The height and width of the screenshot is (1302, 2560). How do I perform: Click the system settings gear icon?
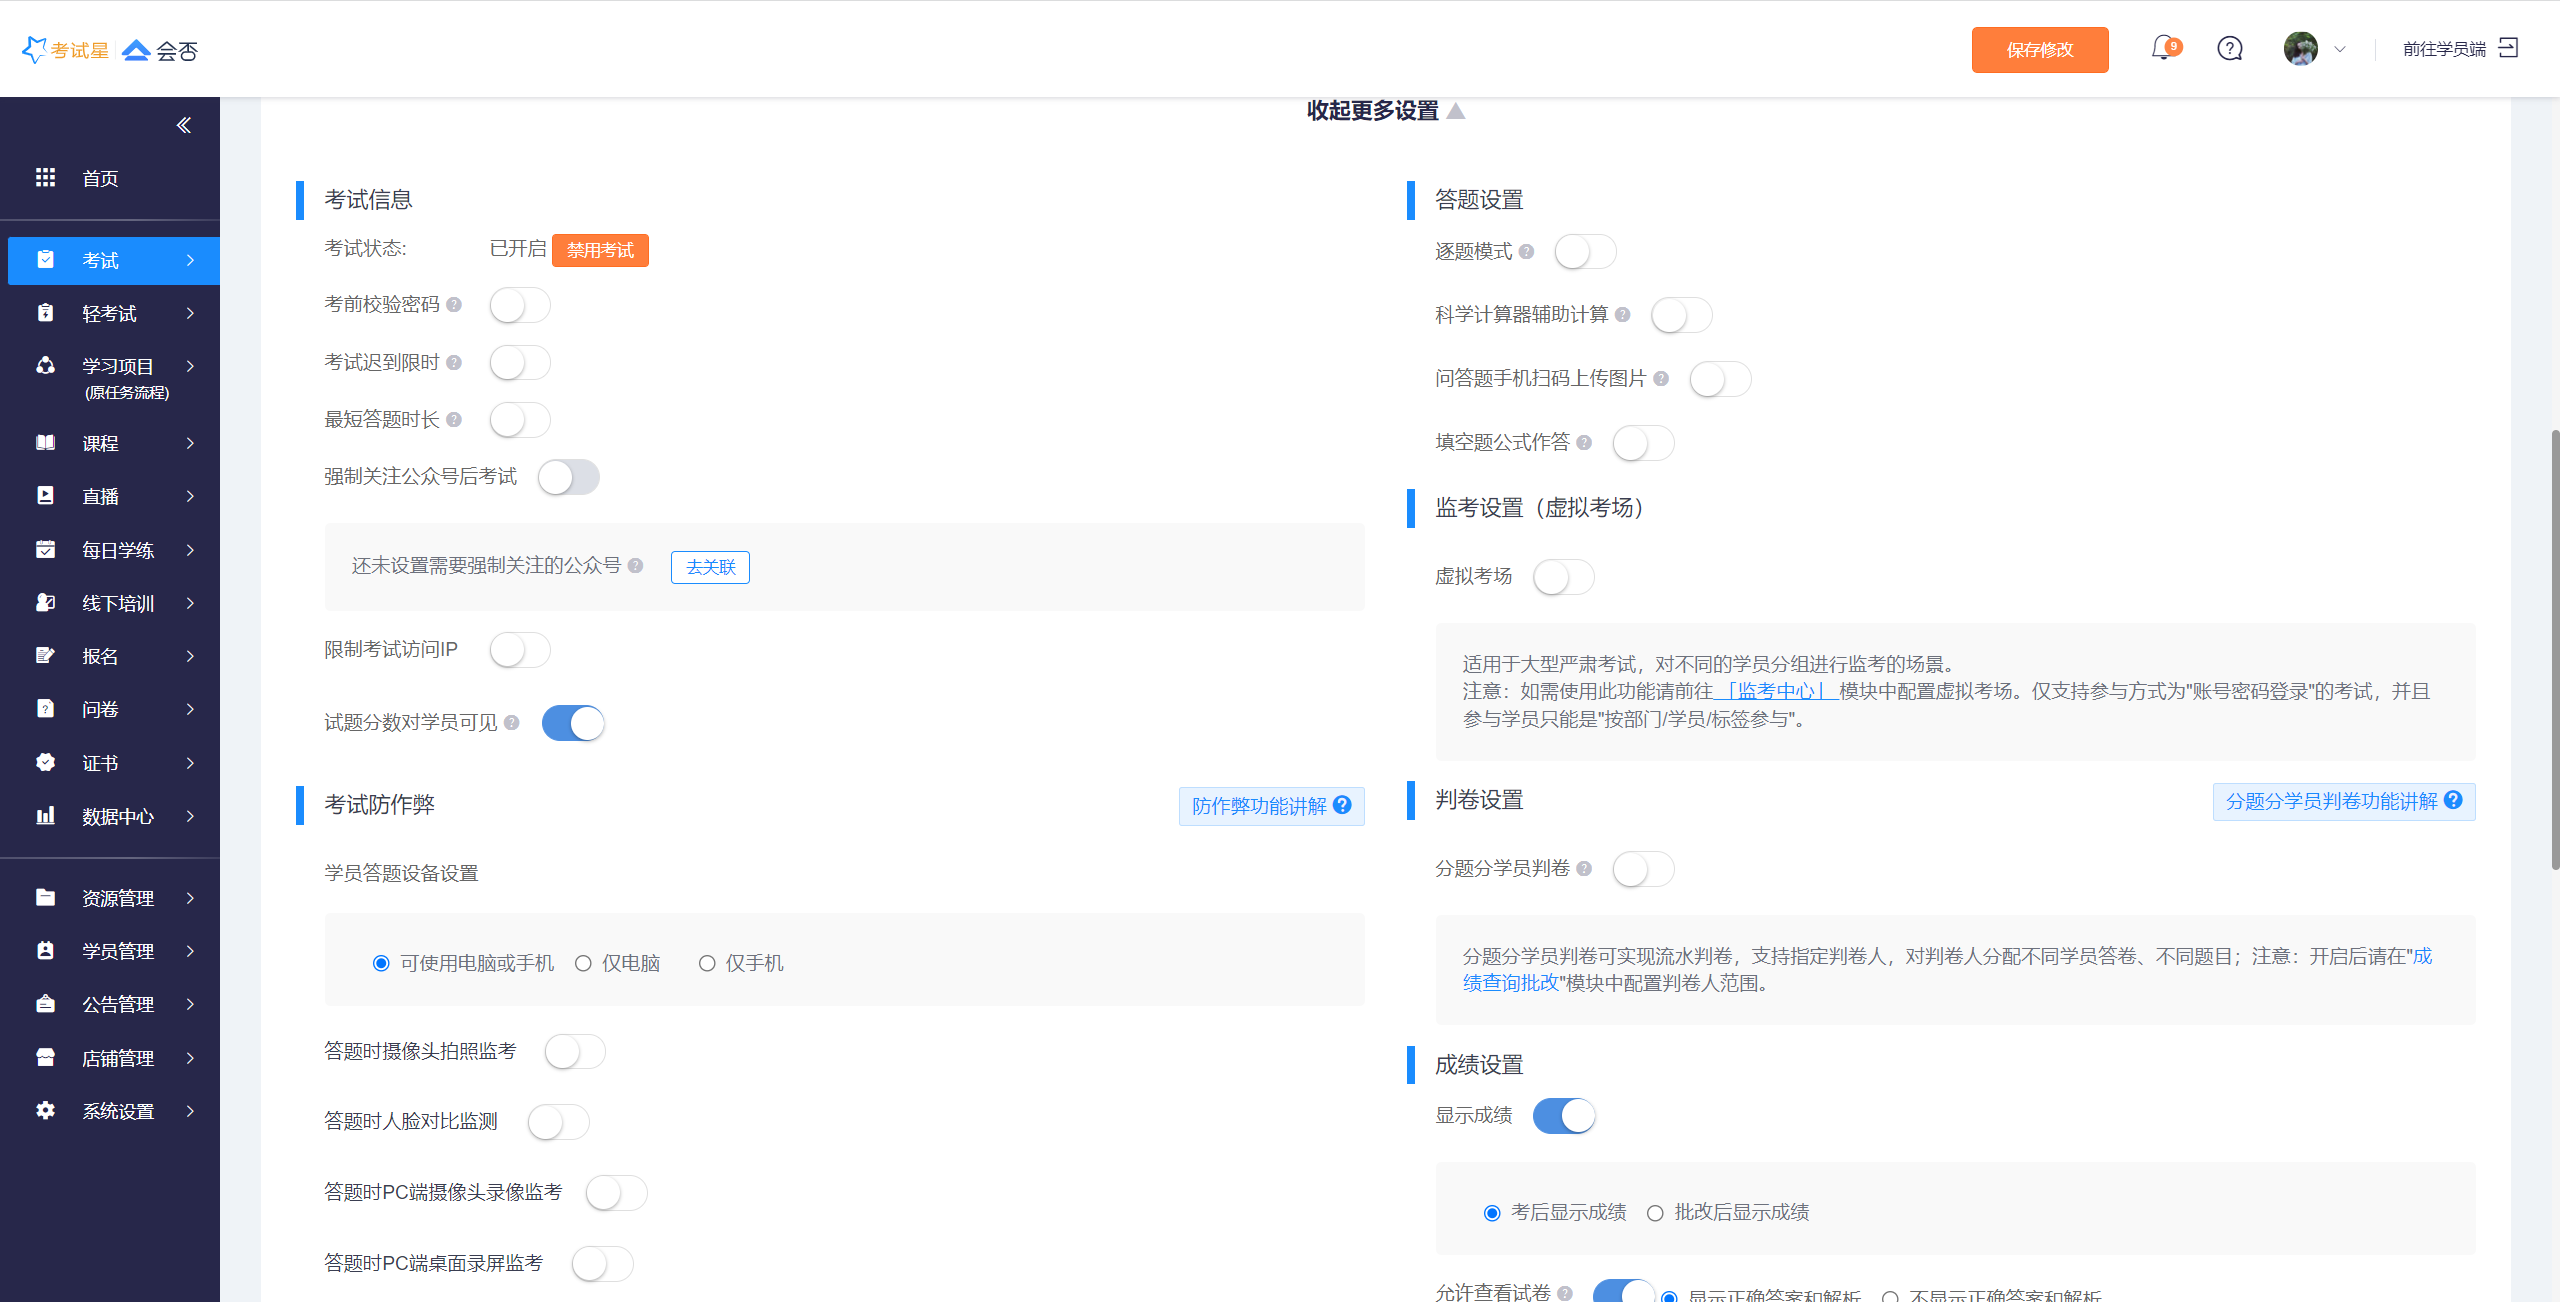pos(45,1110)
